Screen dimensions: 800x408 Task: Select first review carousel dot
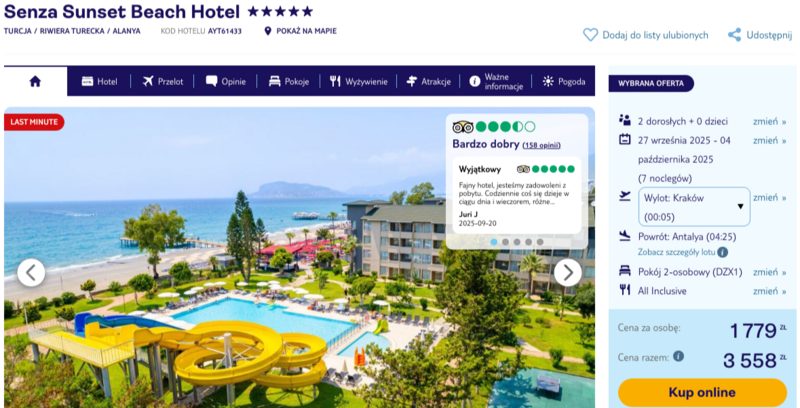click(x=493, y=242)
